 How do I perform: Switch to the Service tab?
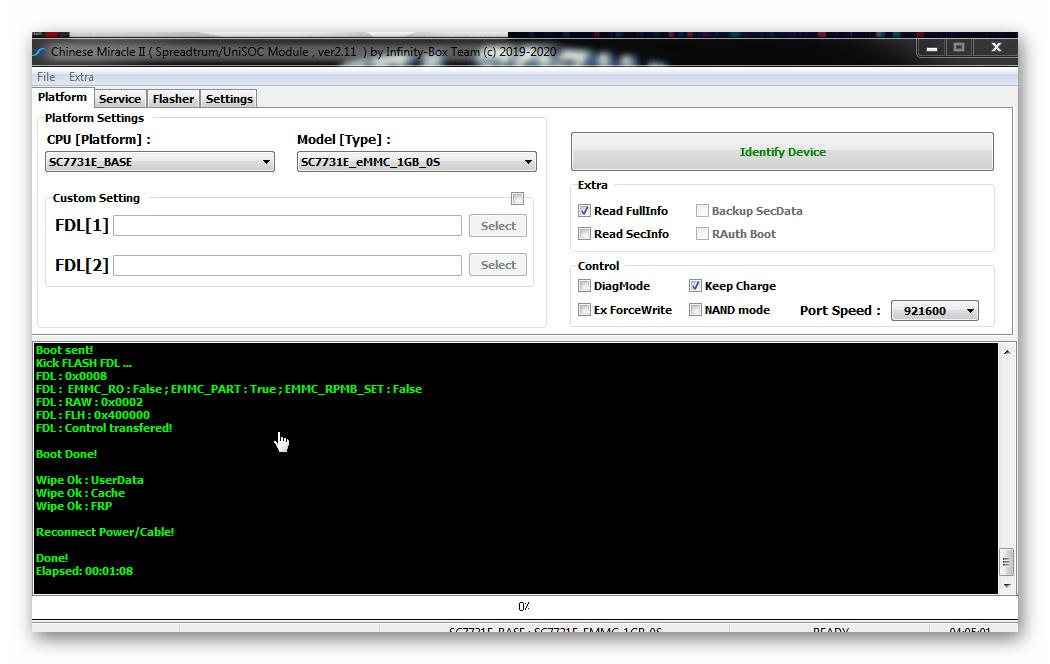(x=120, y=99)
